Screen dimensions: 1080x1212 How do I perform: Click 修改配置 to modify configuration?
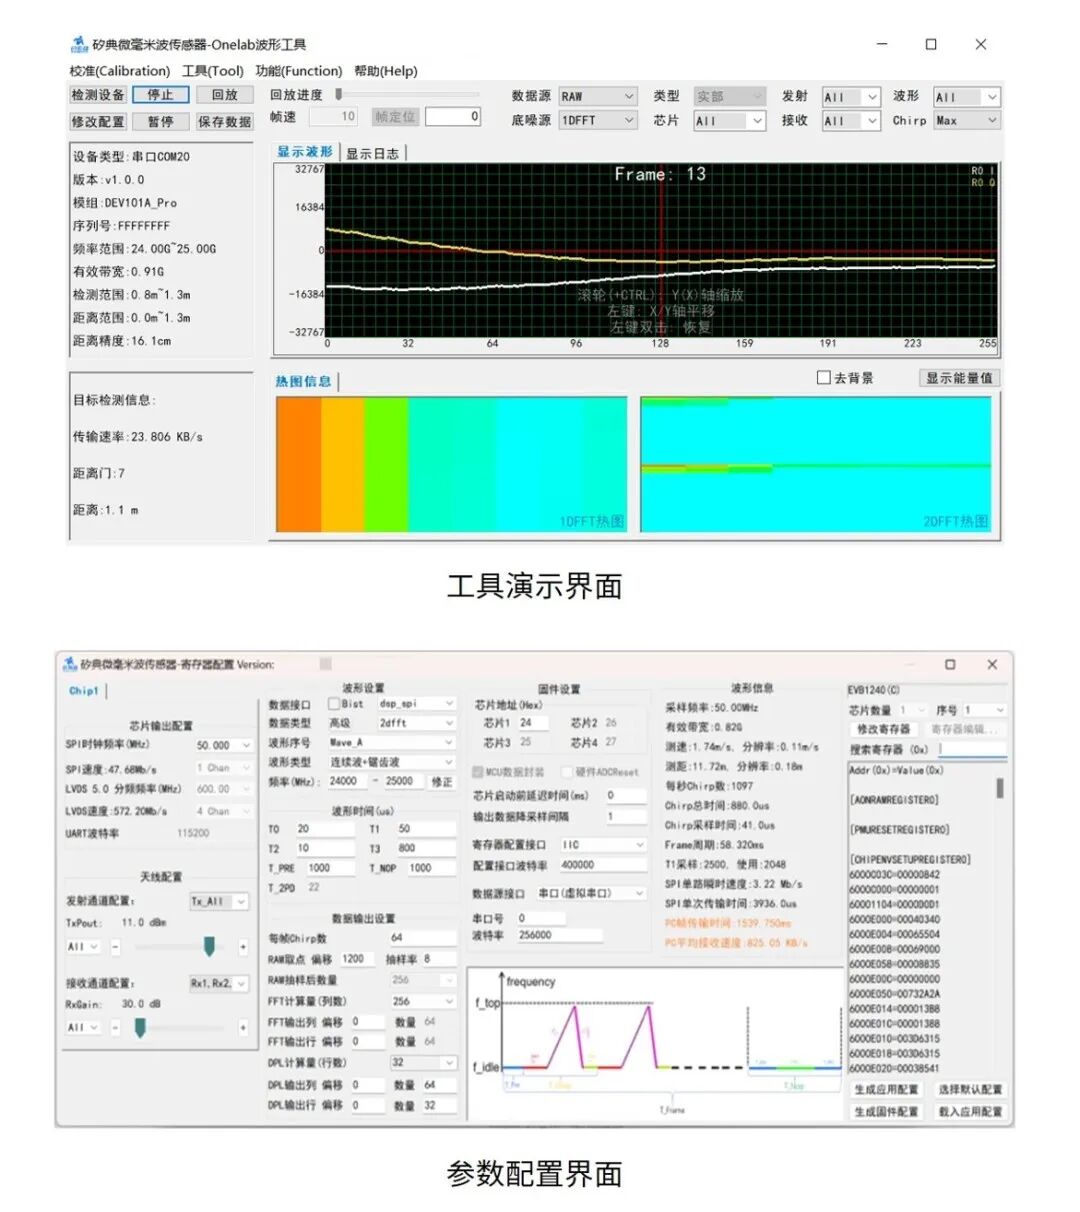point(96,122)
